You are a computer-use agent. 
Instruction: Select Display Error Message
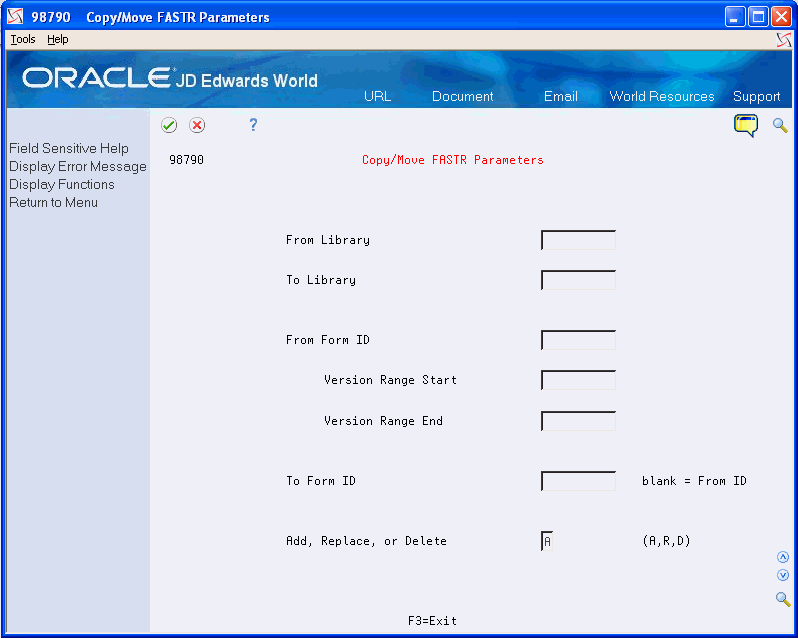[x=77, y=166]
